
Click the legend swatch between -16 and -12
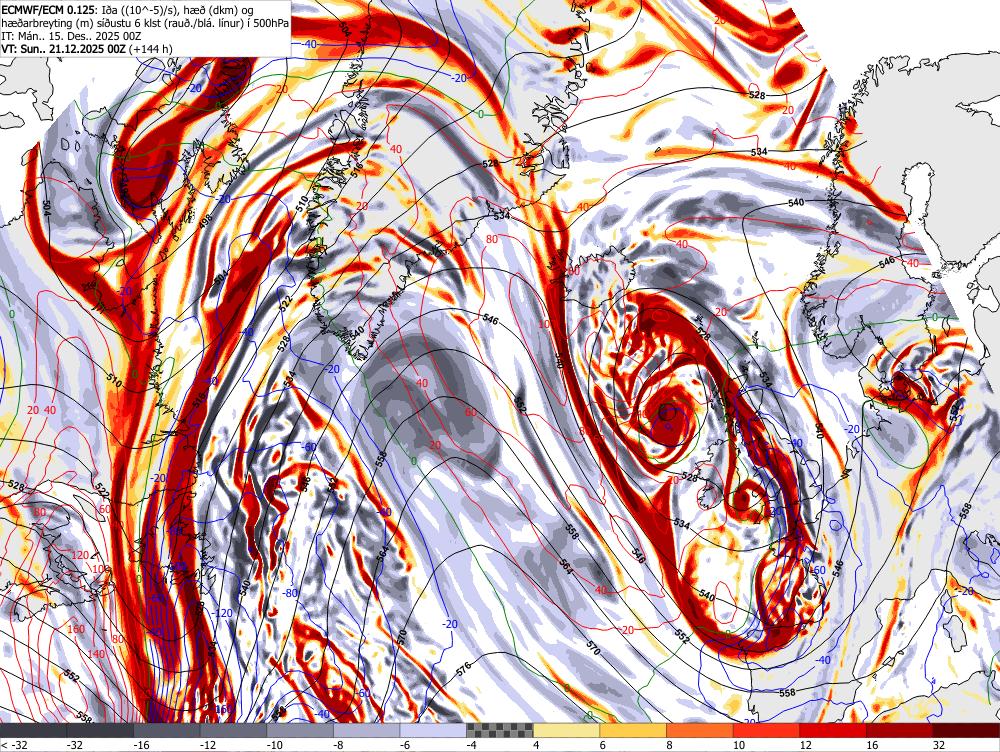167,730
